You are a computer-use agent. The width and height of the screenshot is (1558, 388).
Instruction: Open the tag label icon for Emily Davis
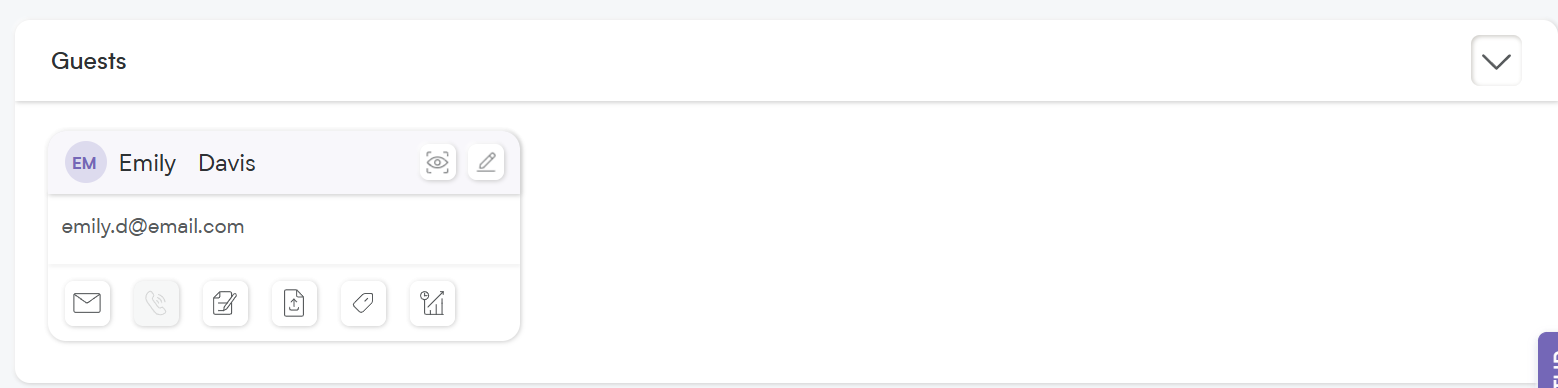point(363,303)
